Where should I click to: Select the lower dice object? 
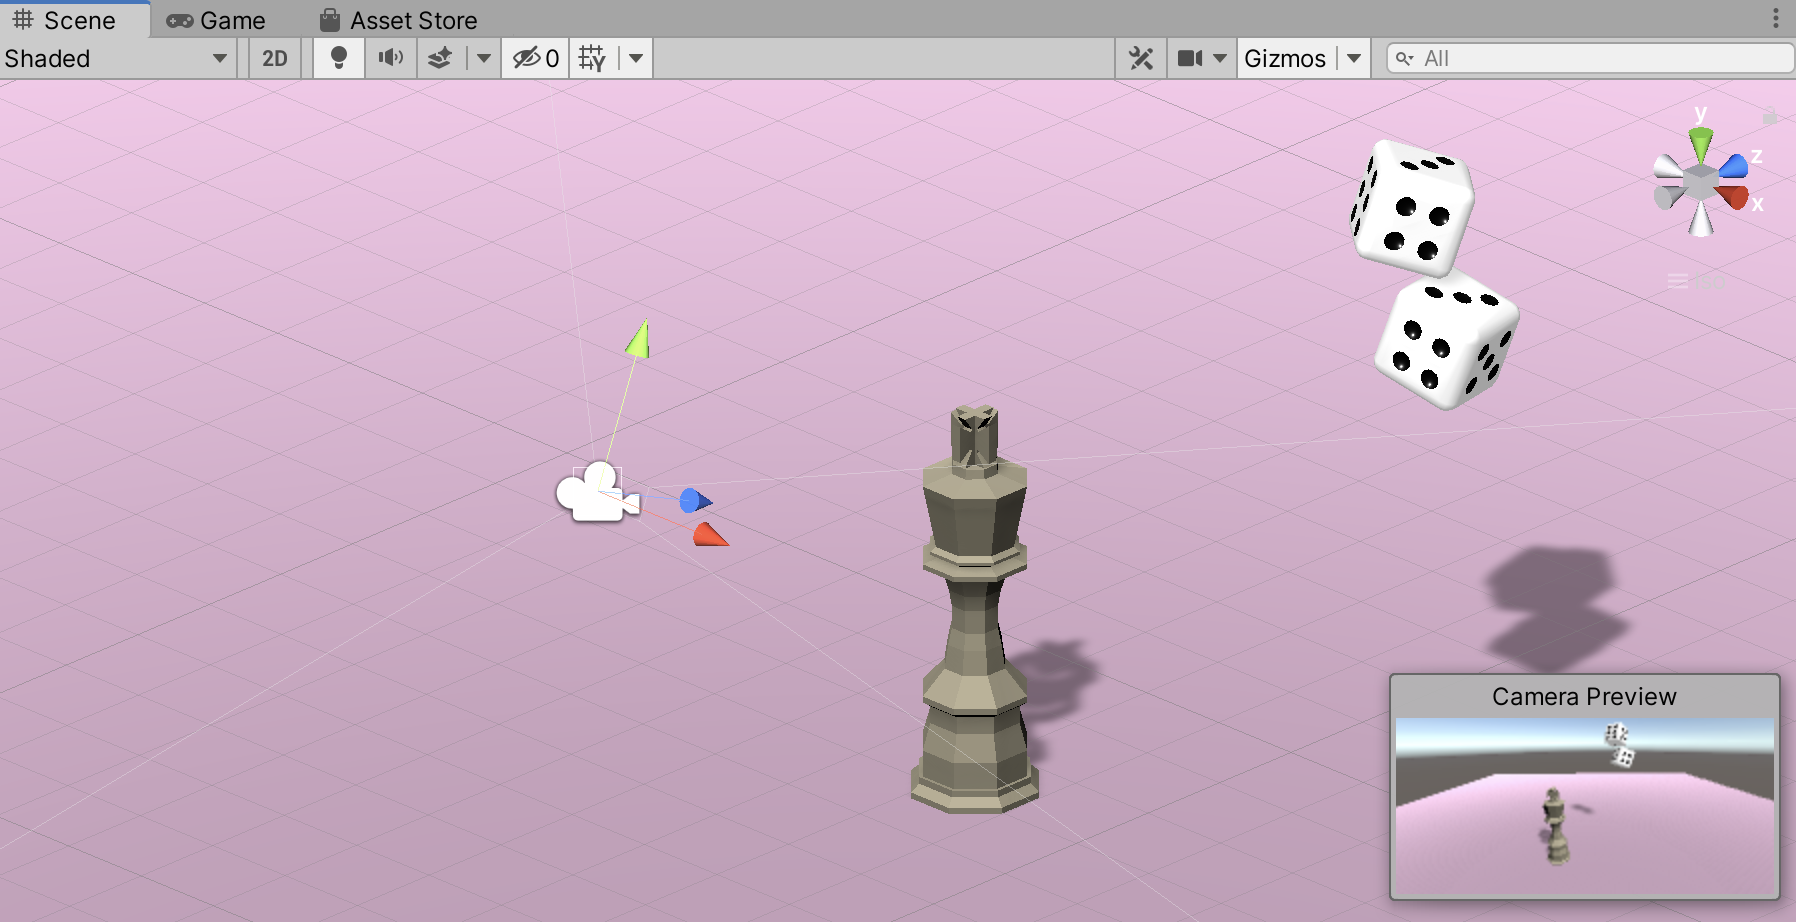1447,342
